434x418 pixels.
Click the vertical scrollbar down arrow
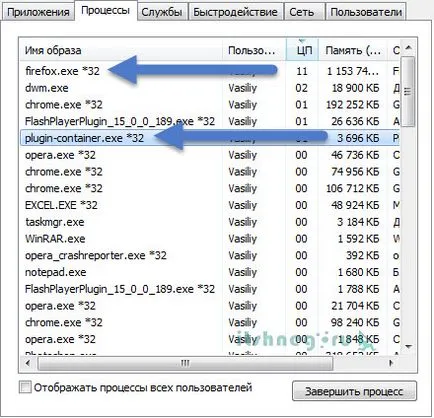[409, 347]
